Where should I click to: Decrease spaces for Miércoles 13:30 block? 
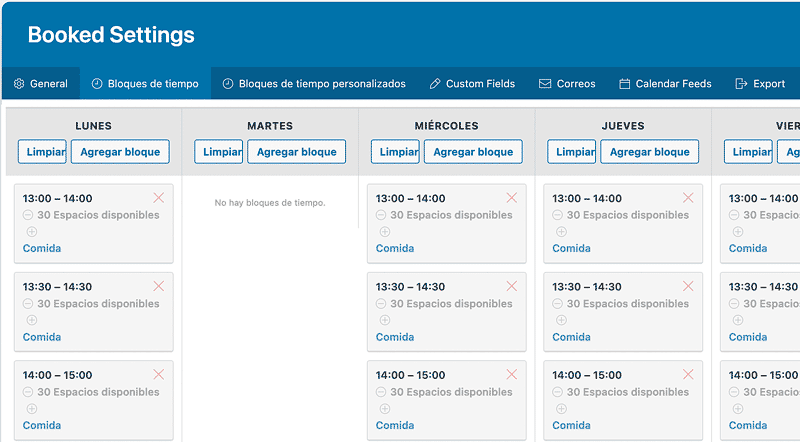(x=381, y=304)
